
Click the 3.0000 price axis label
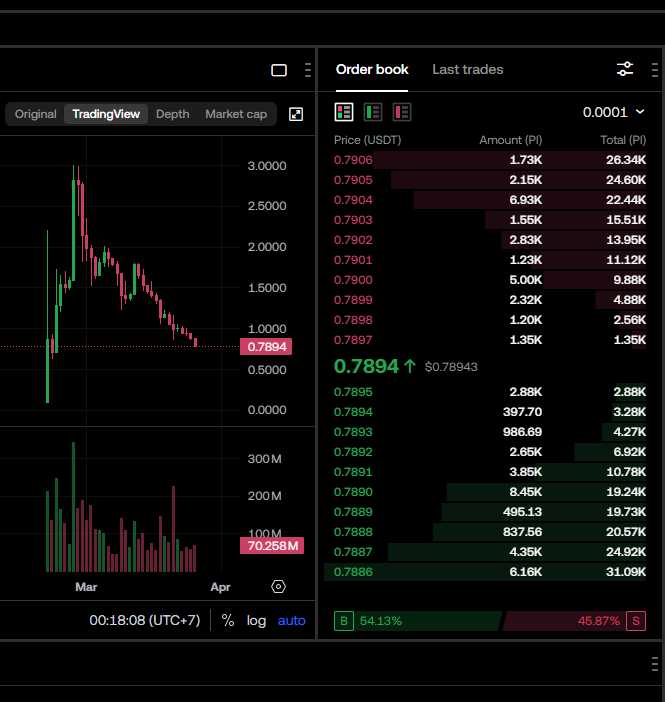(x=267, y=166)
